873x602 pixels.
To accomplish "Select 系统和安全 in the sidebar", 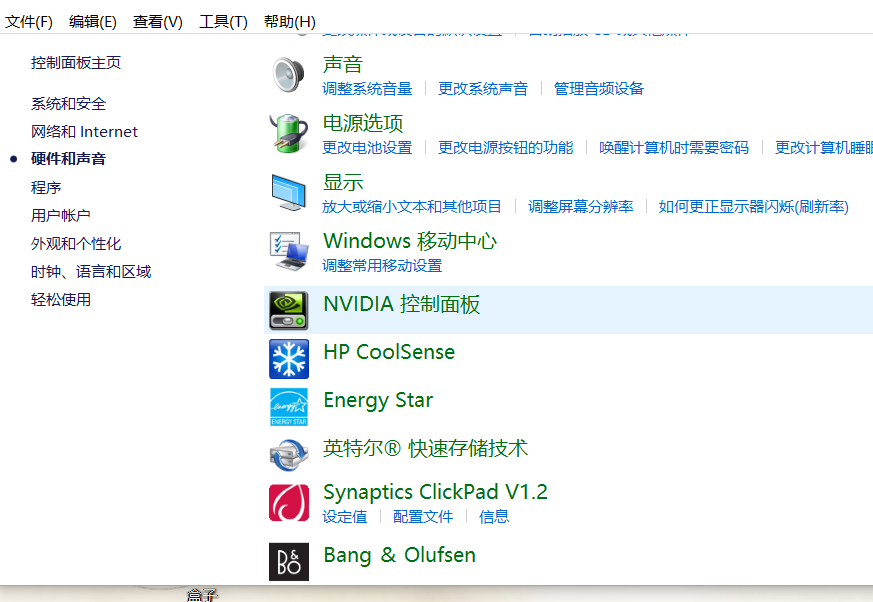I will pos(68,104).
